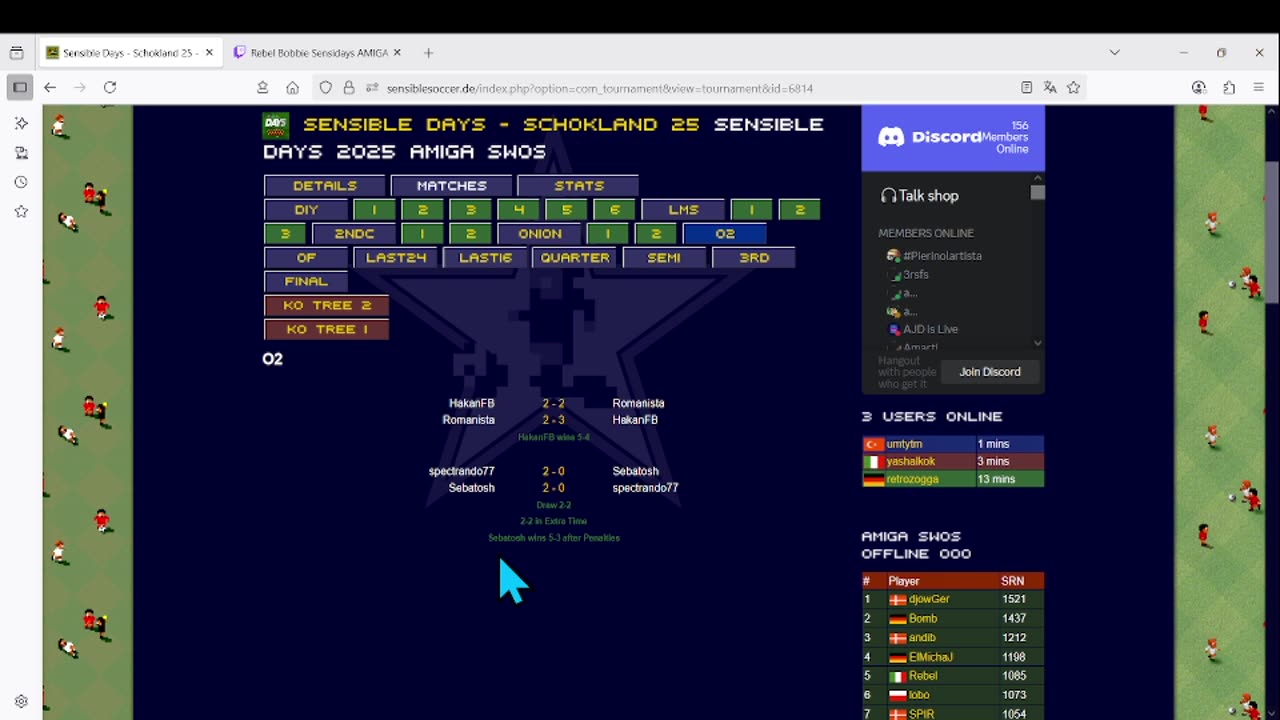
Task: Open the Semi round tab
Action: 664,258
